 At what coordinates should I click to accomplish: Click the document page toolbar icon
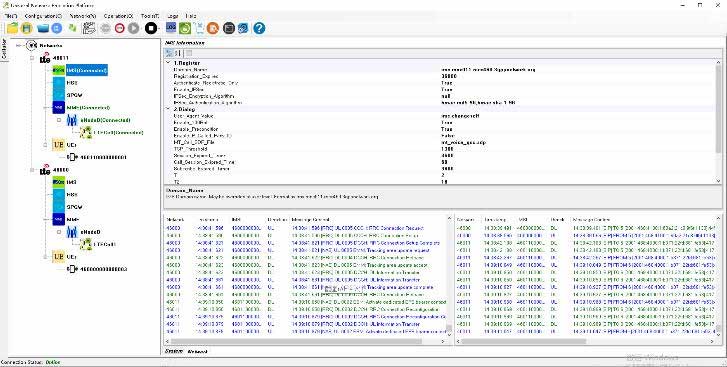click(199, 28)
